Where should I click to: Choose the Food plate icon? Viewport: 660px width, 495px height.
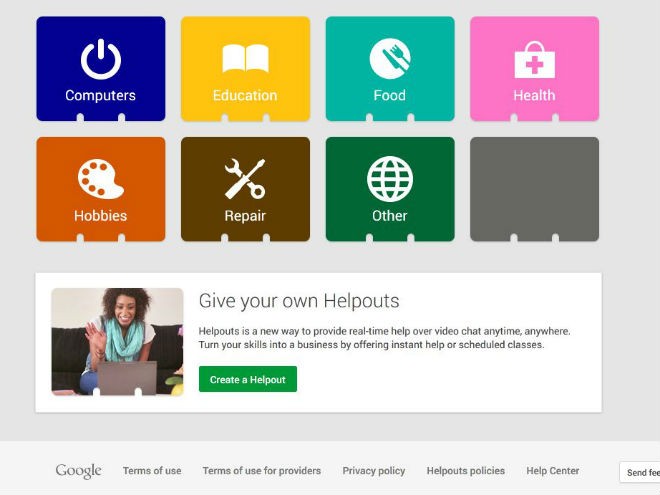coord(390,59)
